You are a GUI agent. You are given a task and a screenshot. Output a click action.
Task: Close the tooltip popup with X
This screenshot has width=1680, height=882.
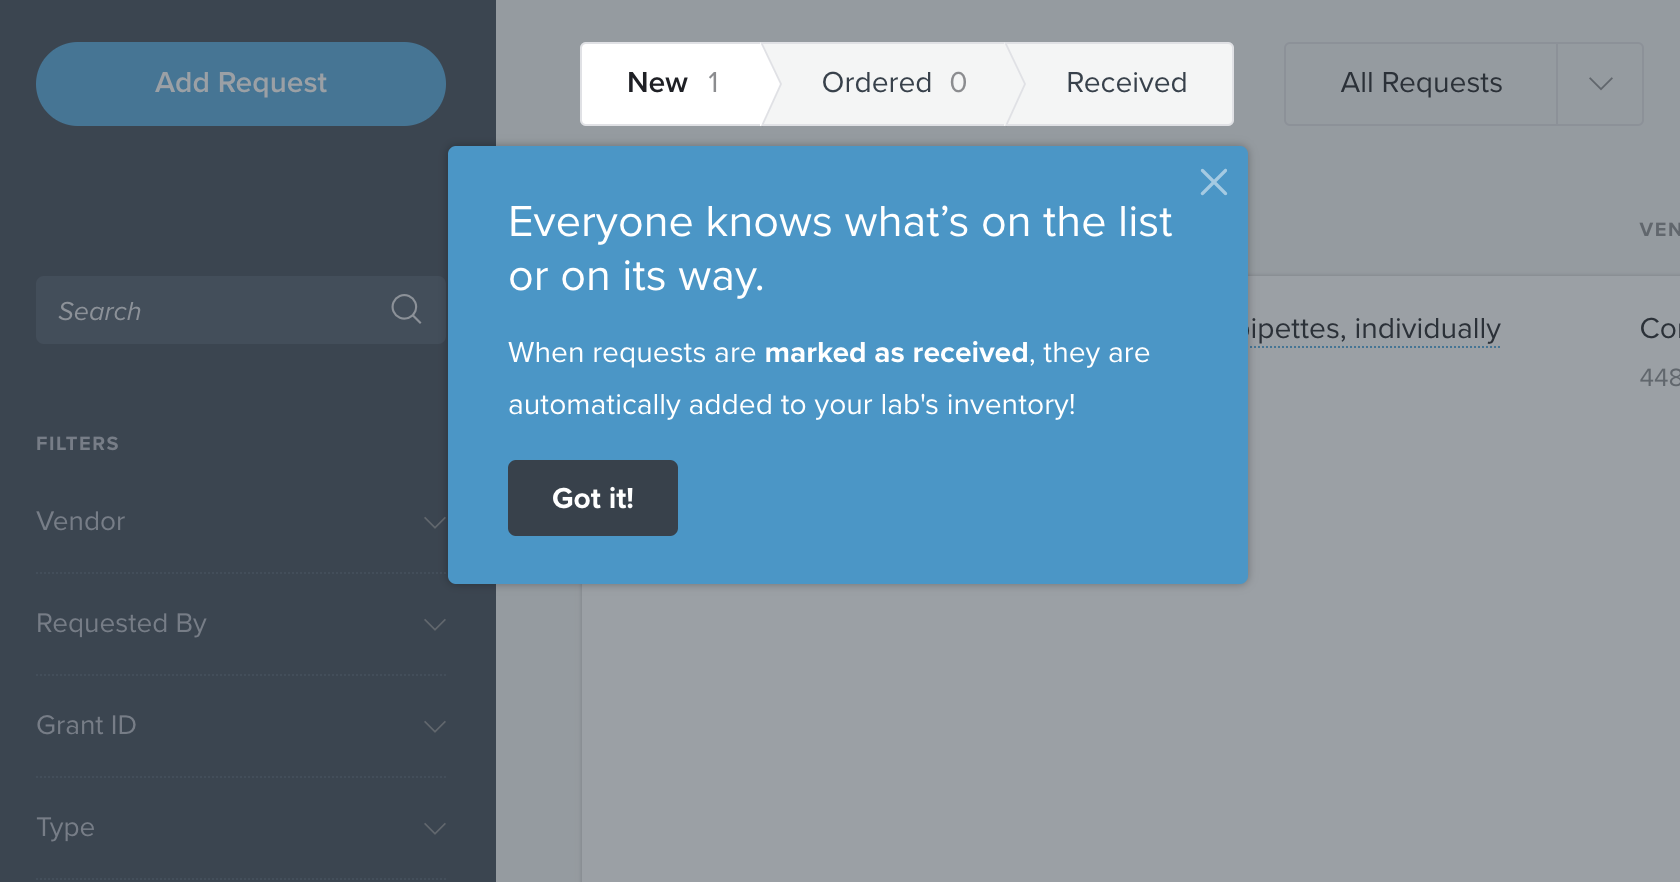click(x=1214, y=182)
